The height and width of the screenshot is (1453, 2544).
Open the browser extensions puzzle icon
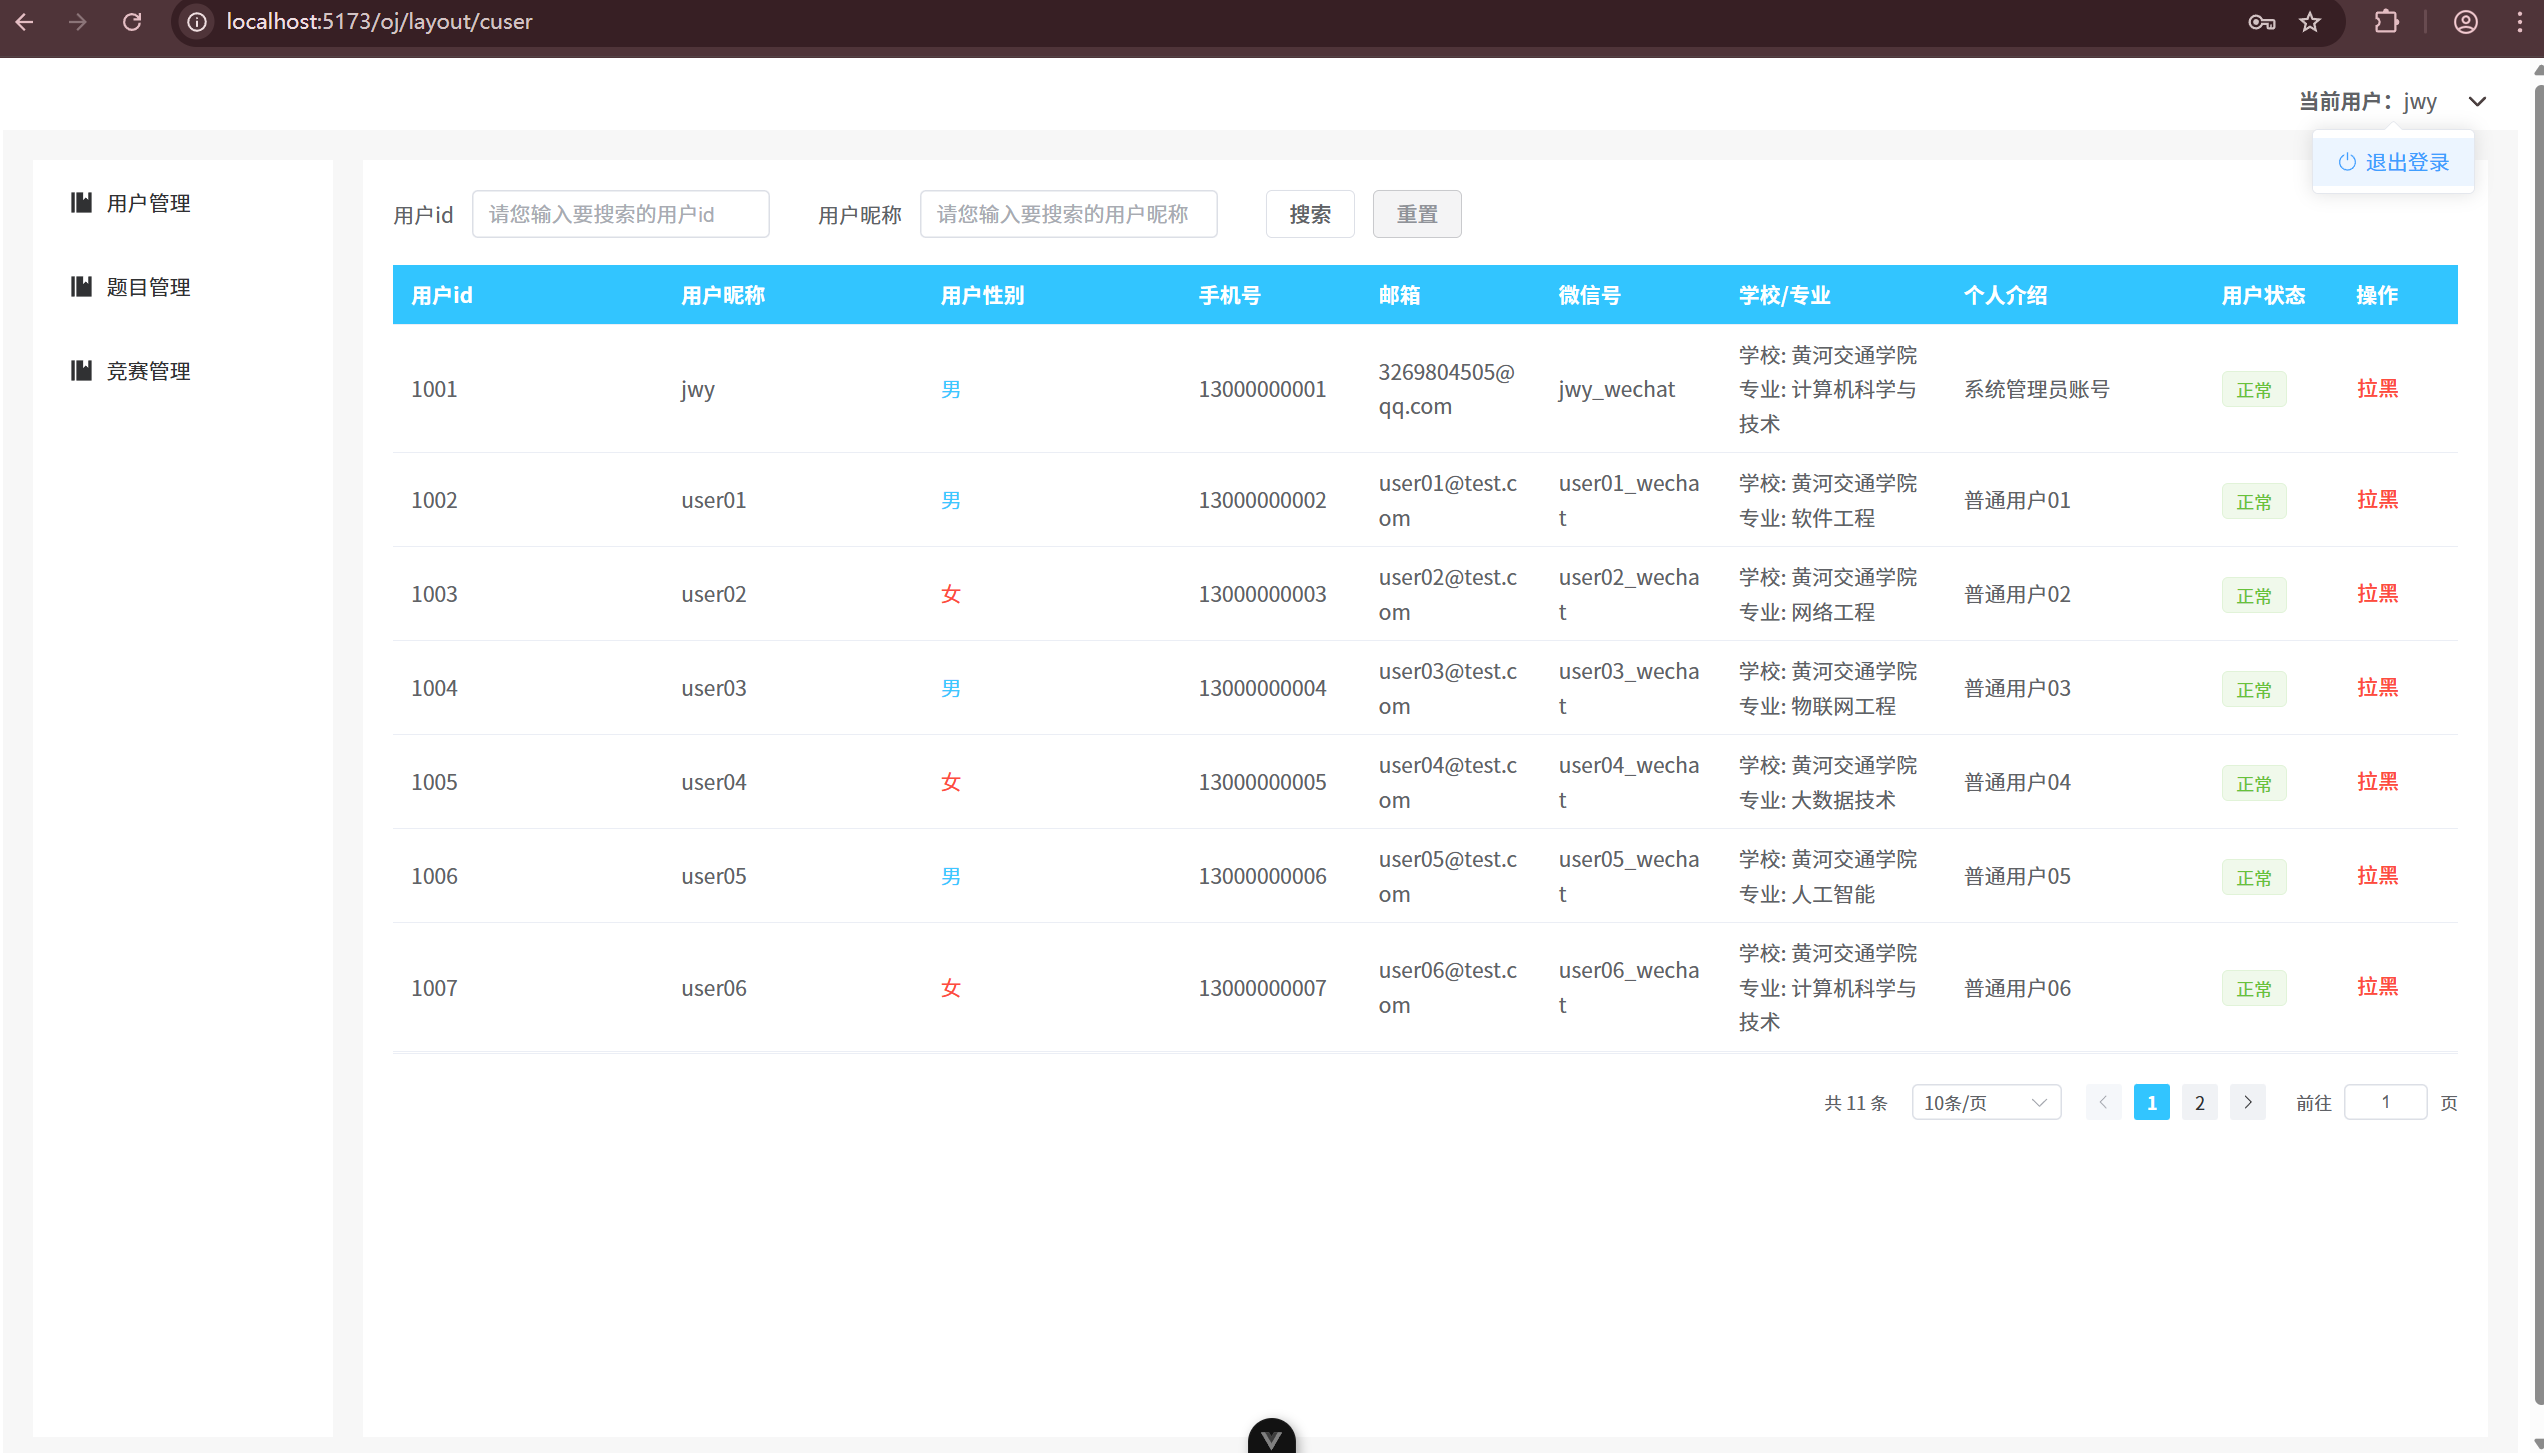(x=2386, y=22)
